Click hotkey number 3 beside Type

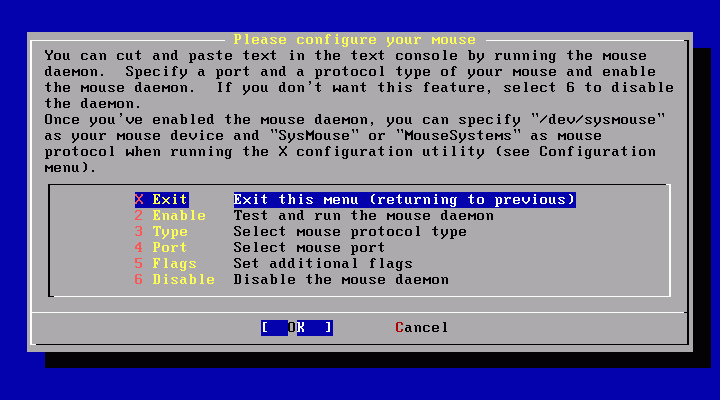pyautogui.click(x=139, y=232)
